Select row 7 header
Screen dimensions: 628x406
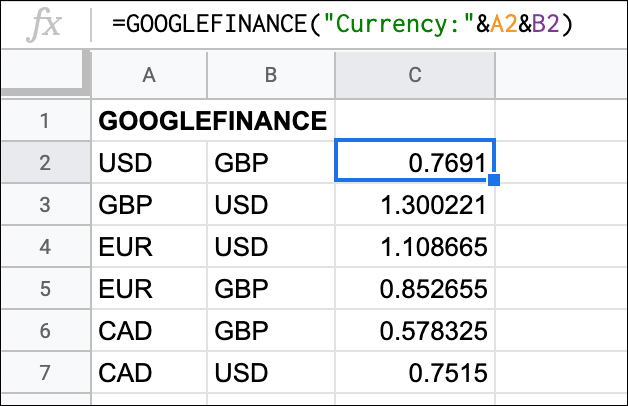coord(45,372)
